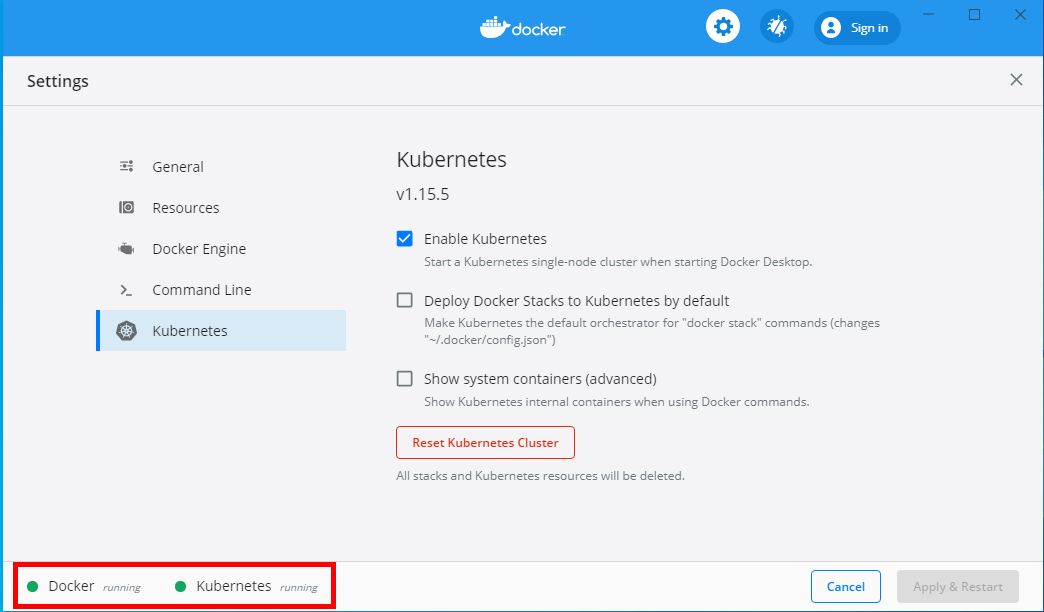Click the Docker Engine whale icon

(x=126, y=248)
